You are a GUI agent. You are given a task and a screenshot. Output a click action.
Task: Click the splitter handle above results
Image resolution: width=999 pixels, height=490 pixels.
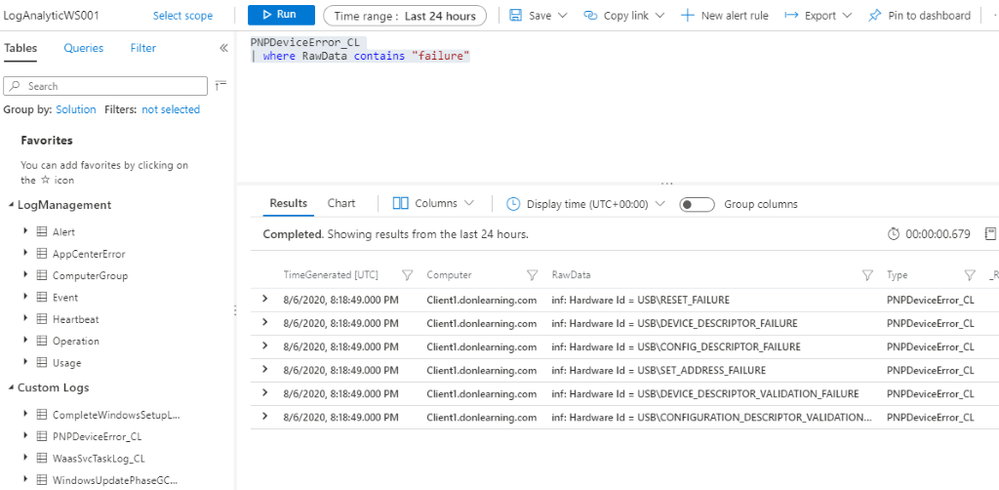[x=667, y=184]
